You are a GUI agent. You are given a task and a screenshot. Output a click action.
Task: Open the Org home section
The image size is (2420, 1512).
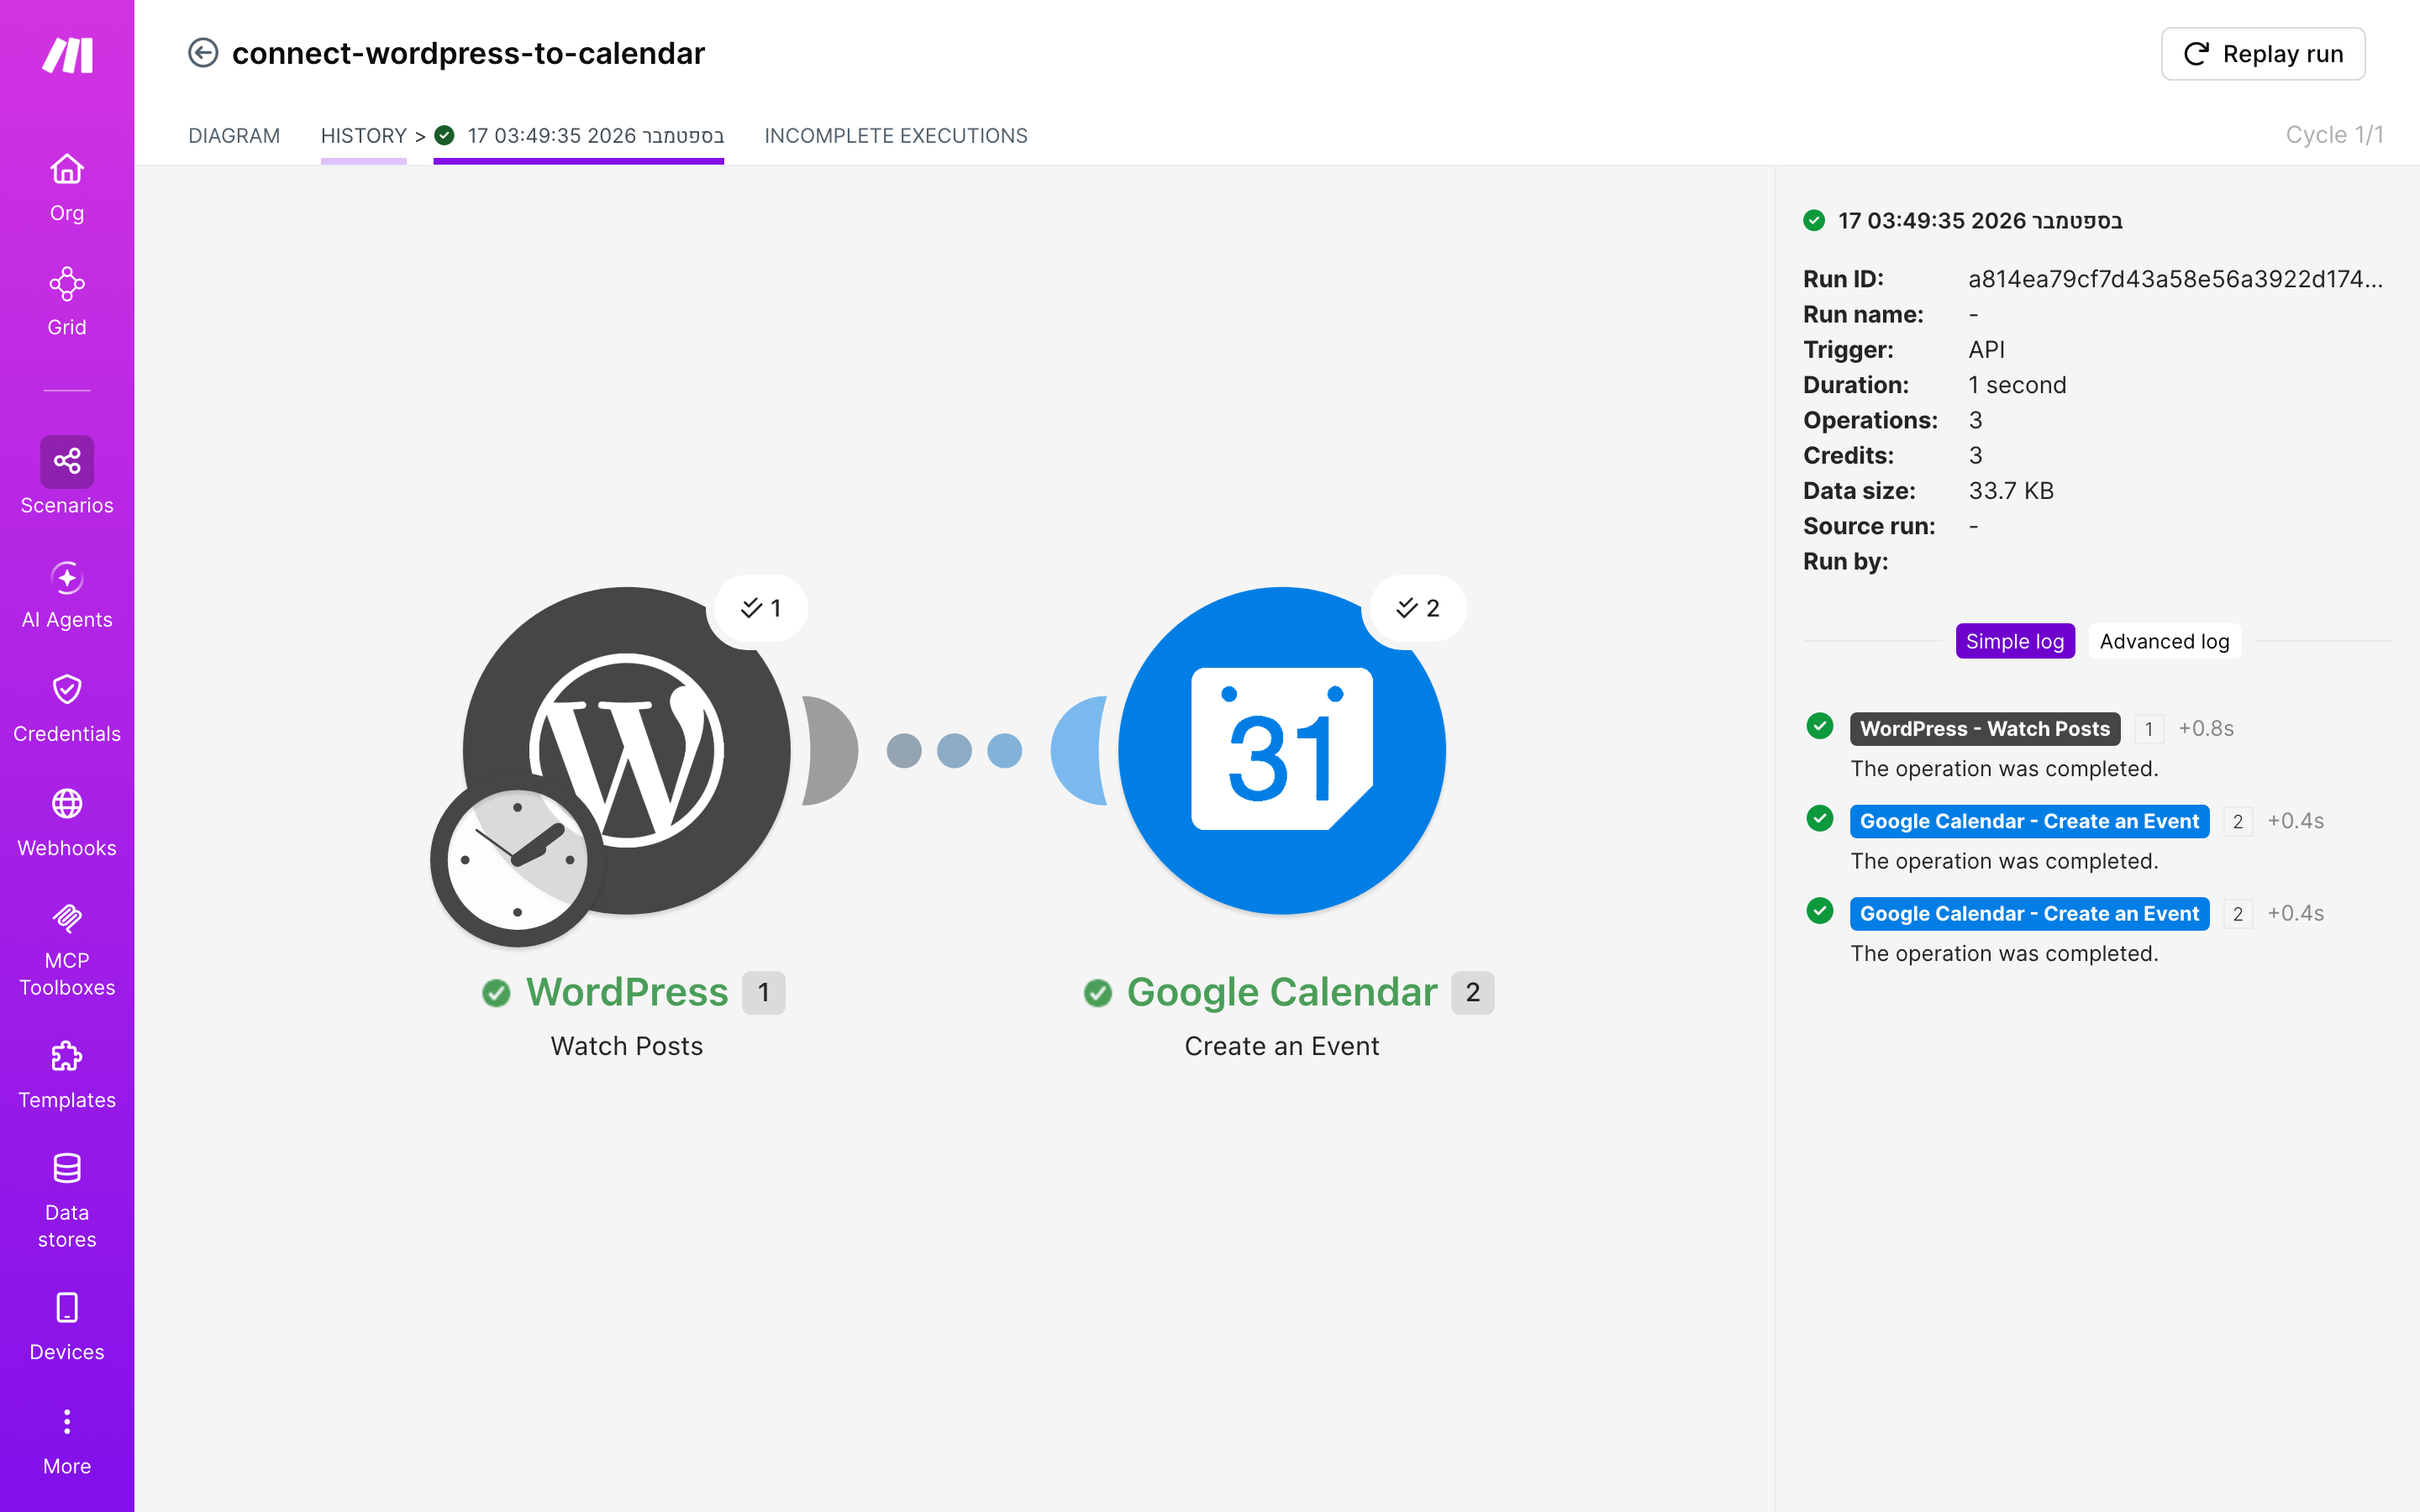(x=67, y=187)
